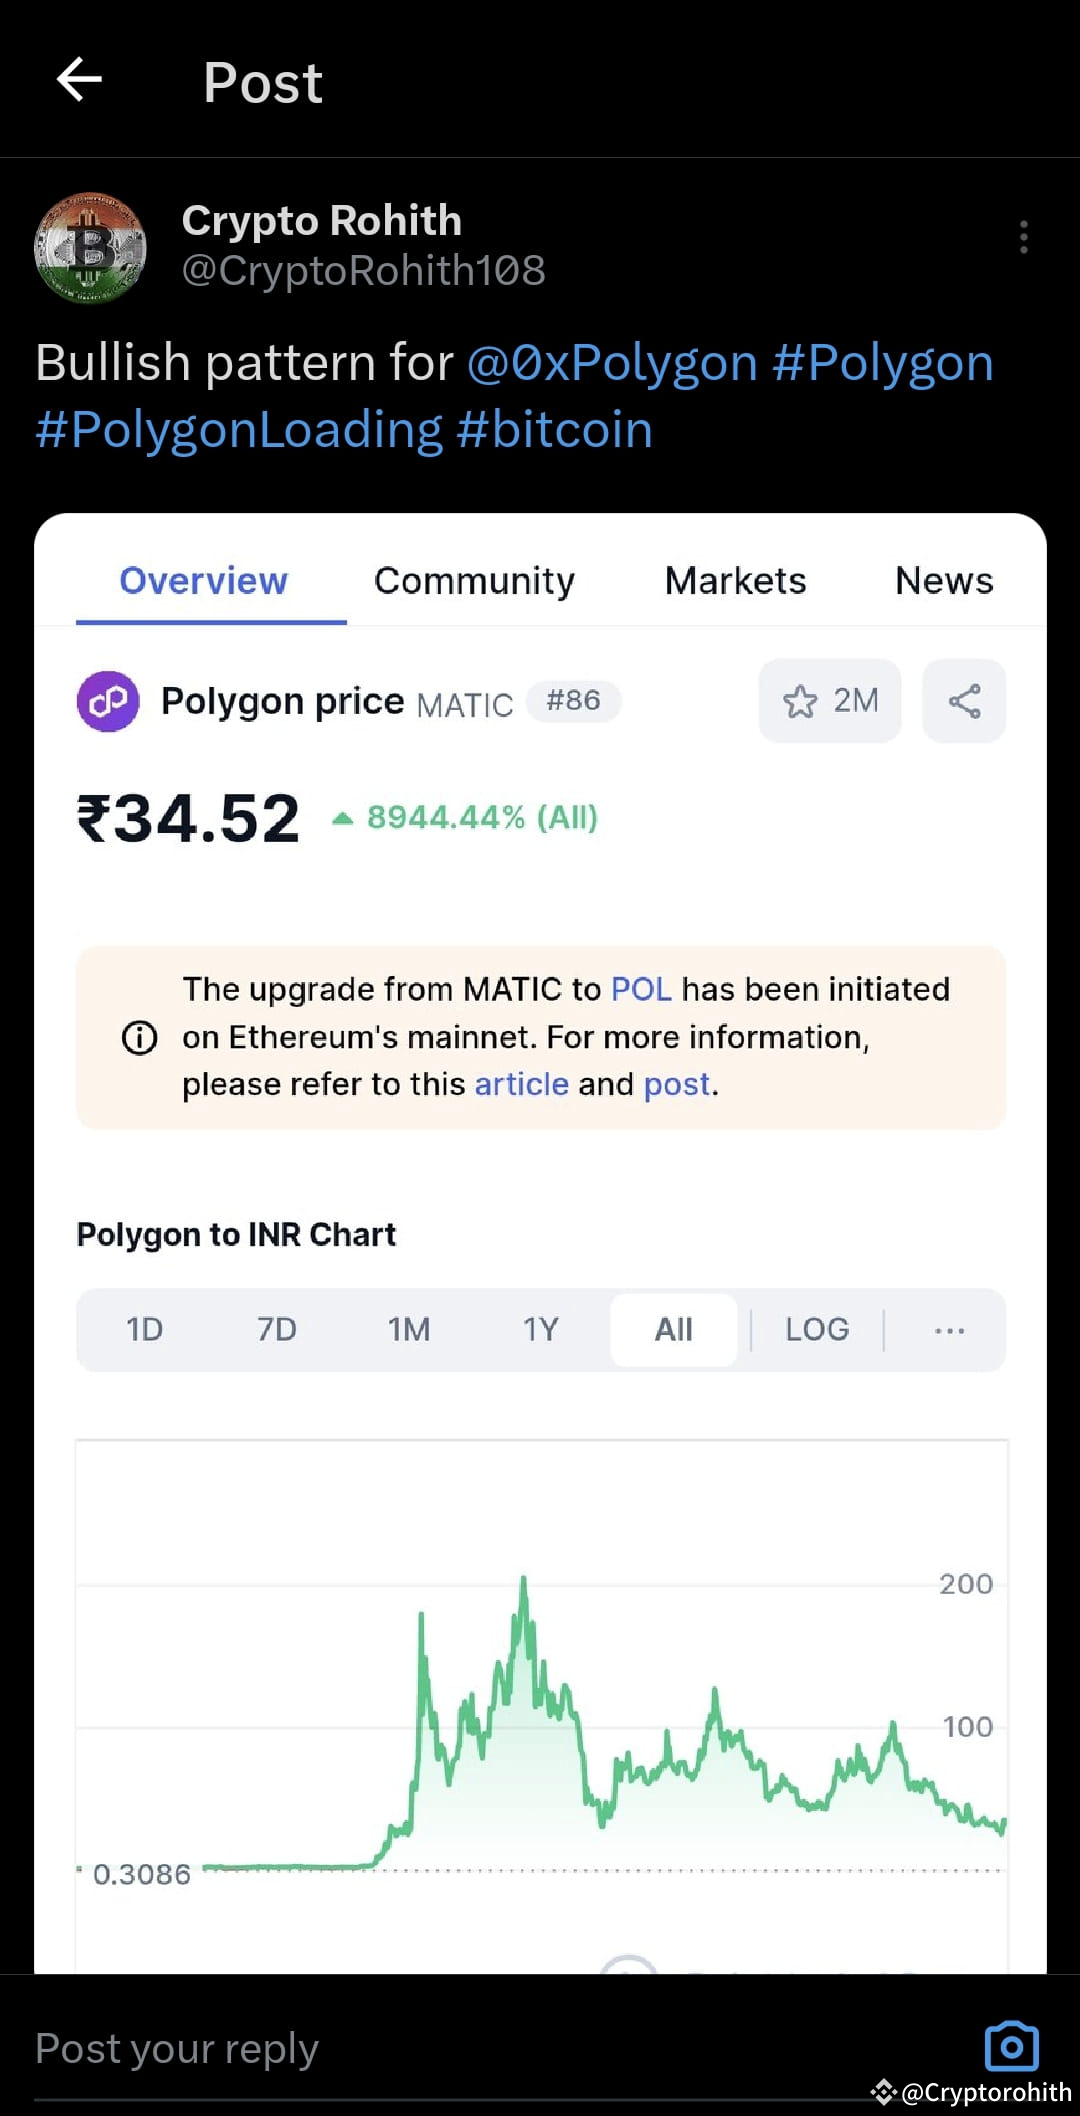Switch chart to 1D time range

coord(143,1329)
